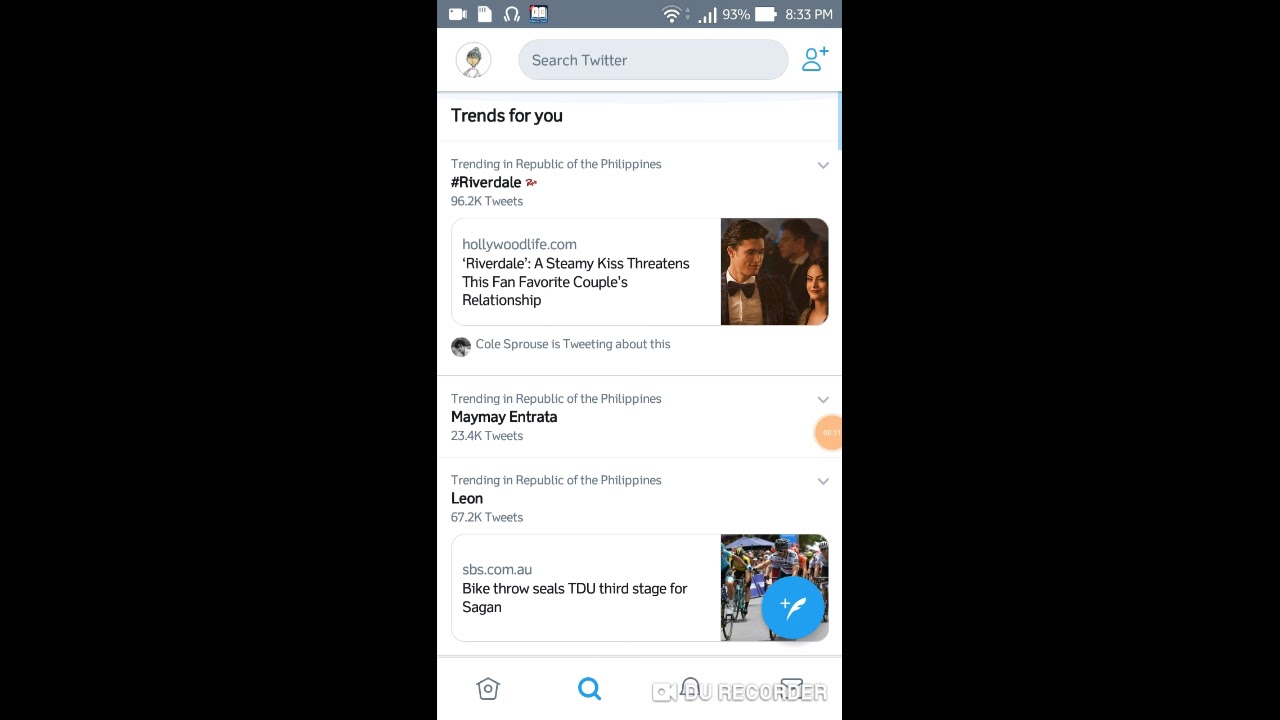Tap headphones status bar icon
This screenshot has width=1280, height=720.
[512, 14]
